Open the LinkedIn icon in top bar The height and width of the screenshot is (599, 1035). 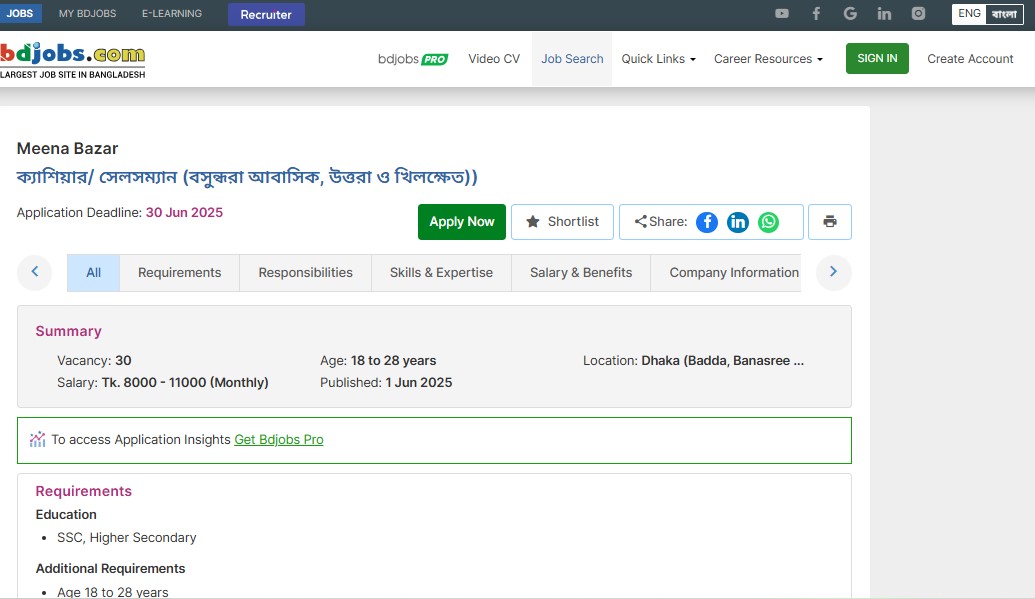point(884,13)
